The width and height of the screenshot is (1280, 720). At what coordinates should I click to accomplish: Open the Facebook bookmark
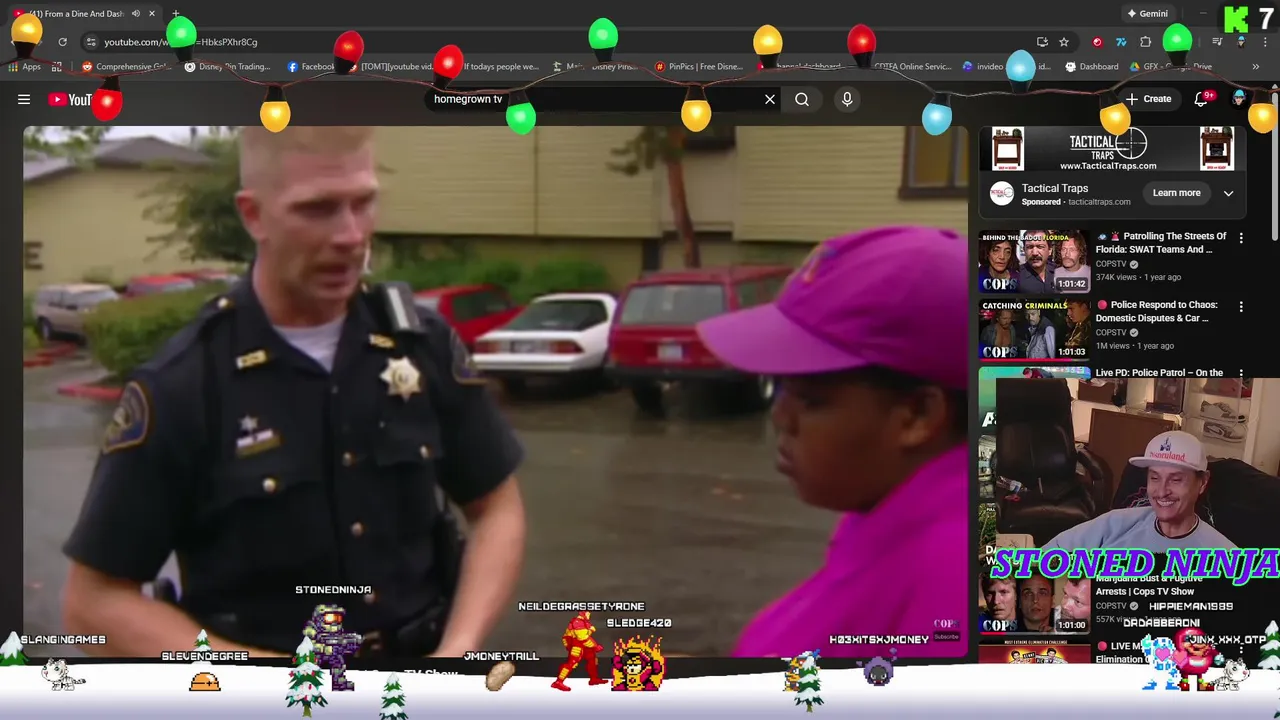[311, 67]
